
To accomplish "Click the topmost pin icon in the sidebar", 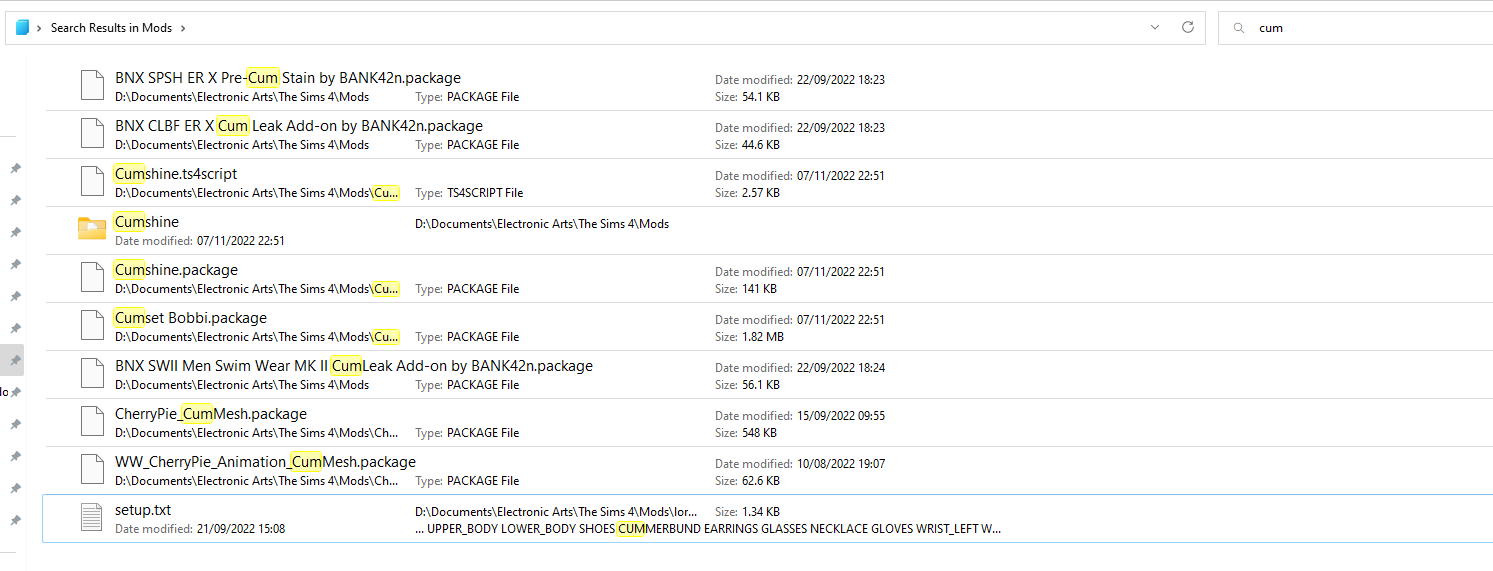I will [x=15, y=168].
